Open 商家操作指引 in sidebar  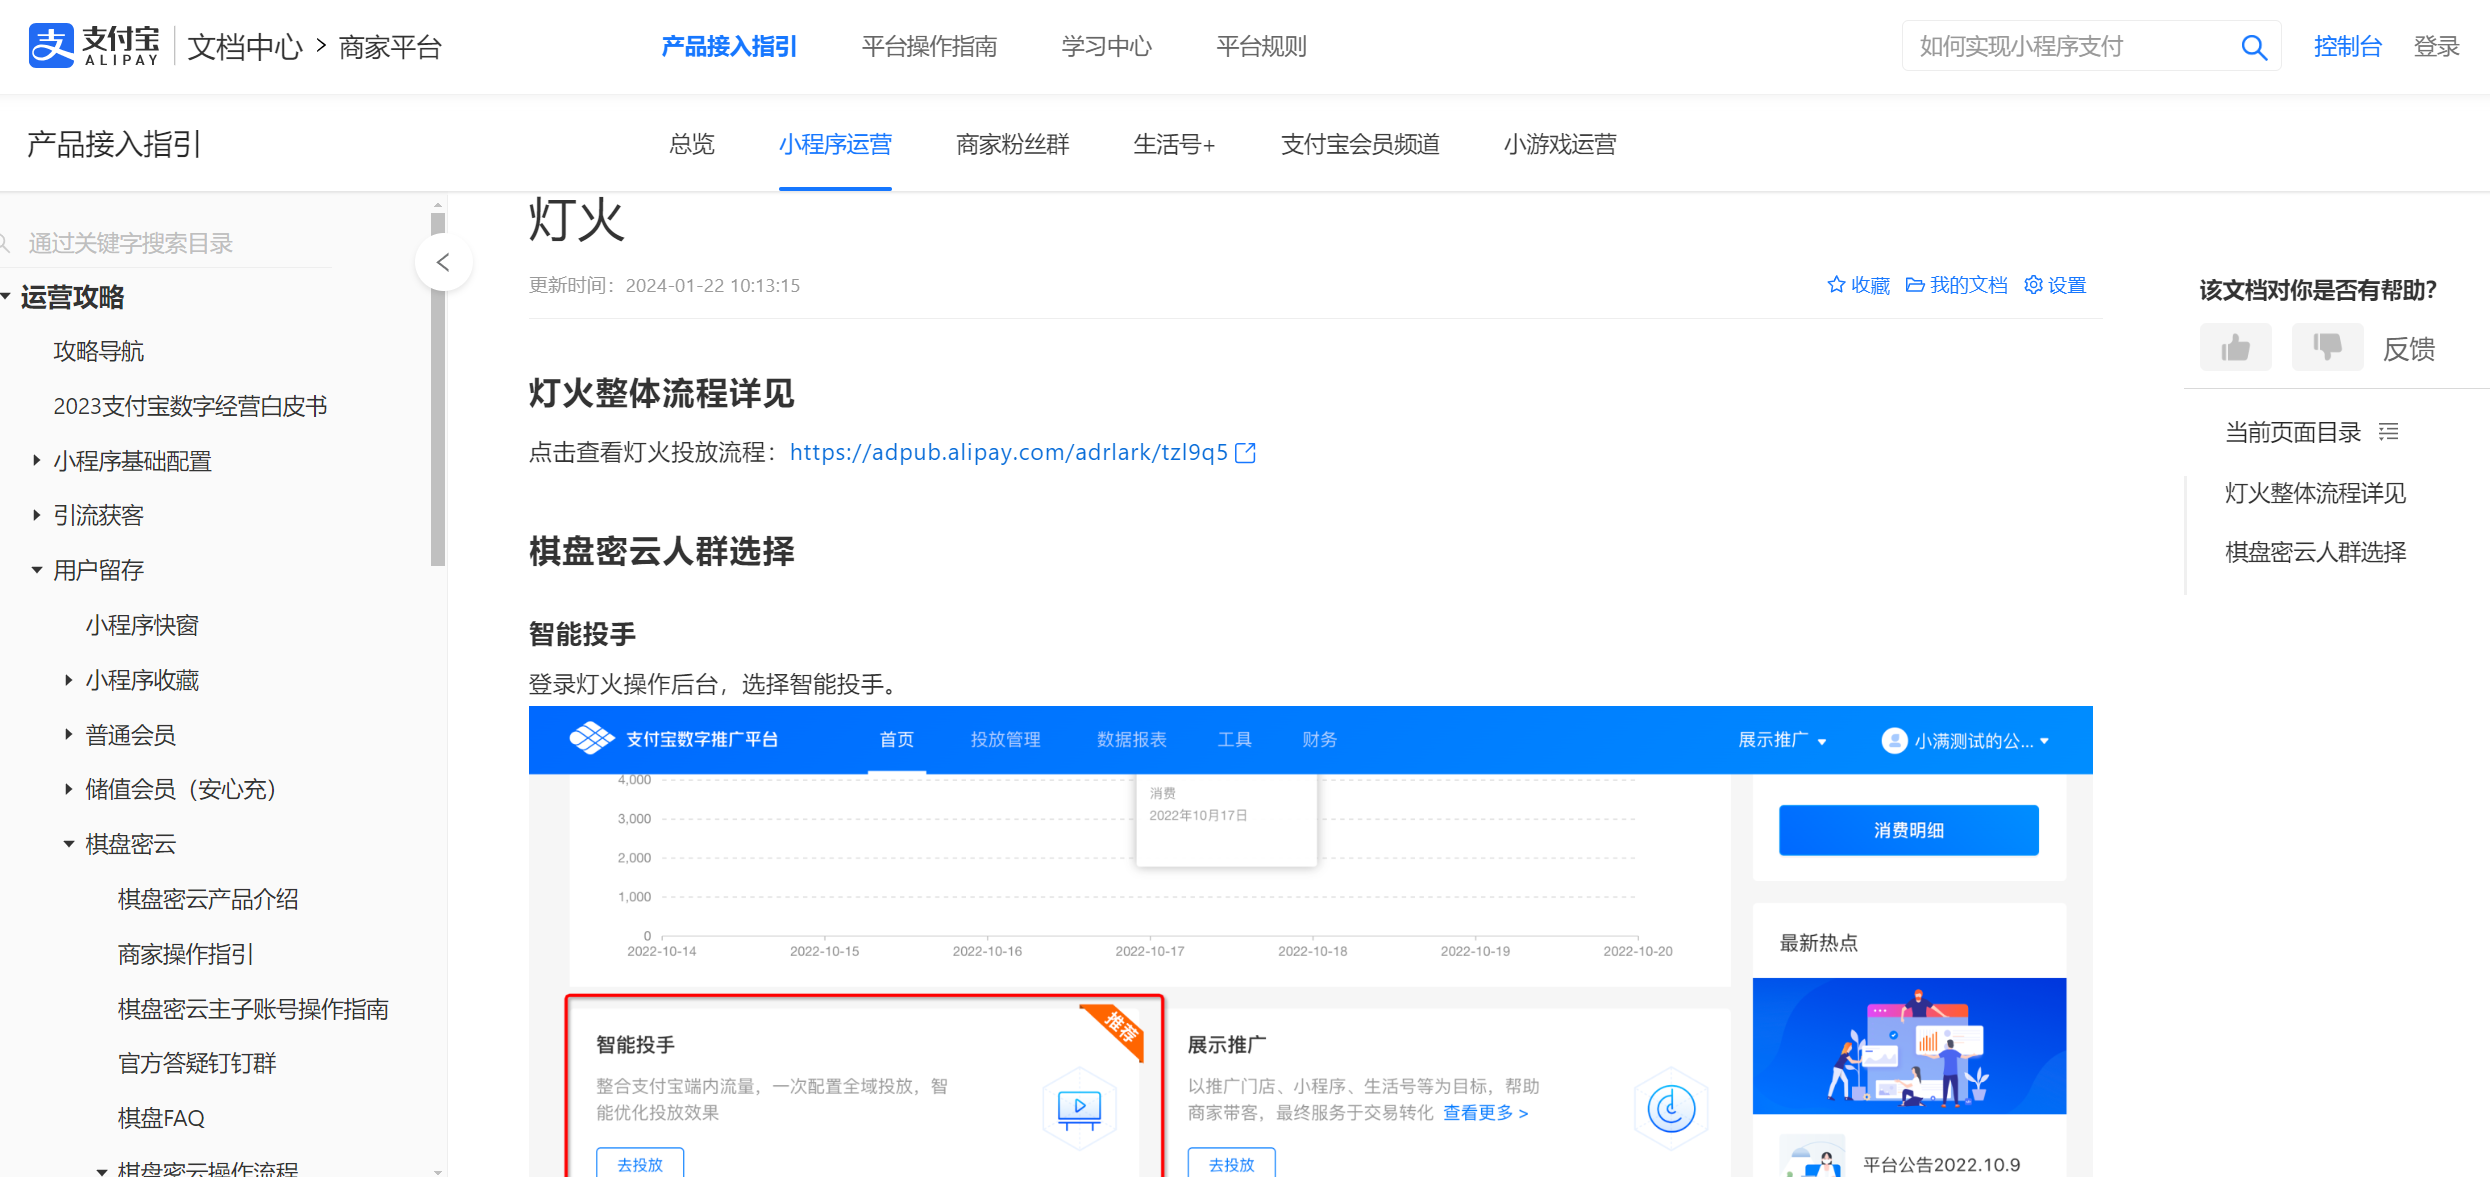click(x=185, y=954)
